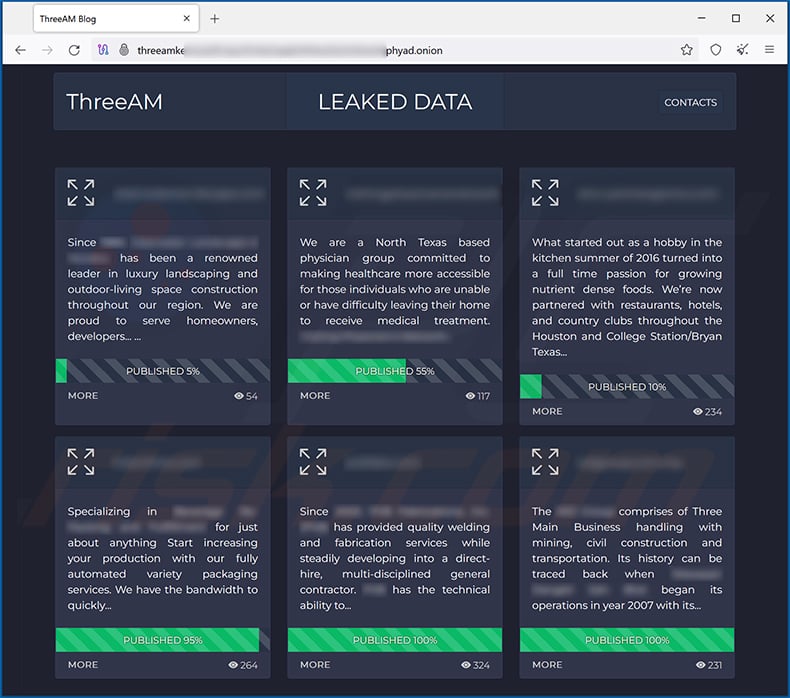Click the PUBLISHED 95% progress bar

[x=163, y=640]
